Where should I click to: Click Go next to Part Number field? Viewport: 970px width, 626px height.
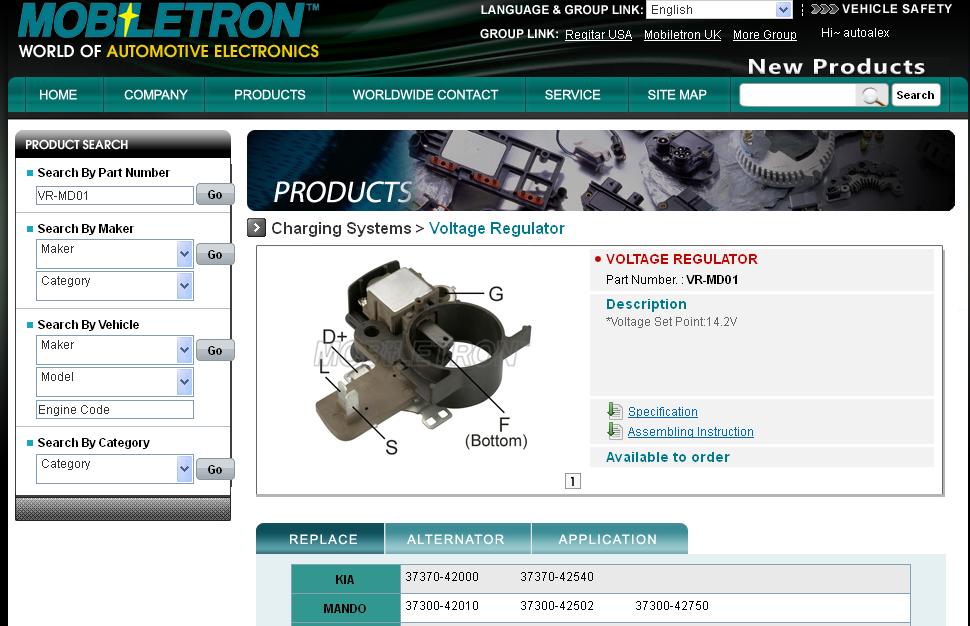tap(215, 195)
